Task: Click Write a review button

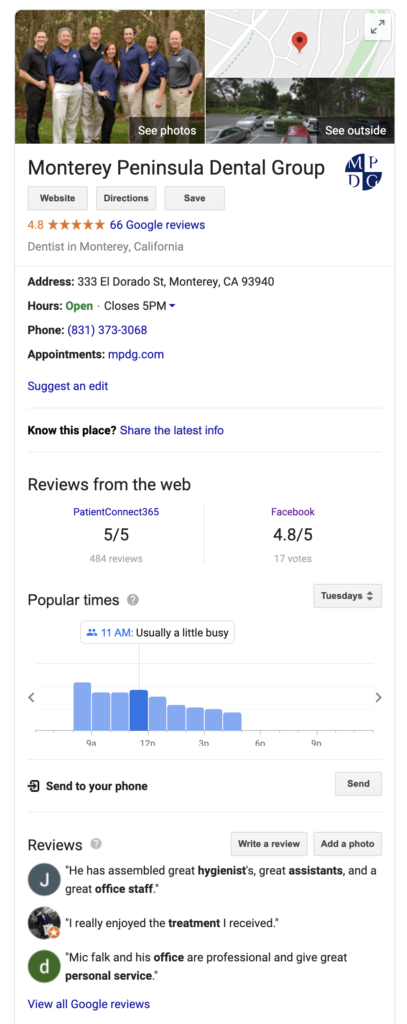Action: [x=269, y=844]
